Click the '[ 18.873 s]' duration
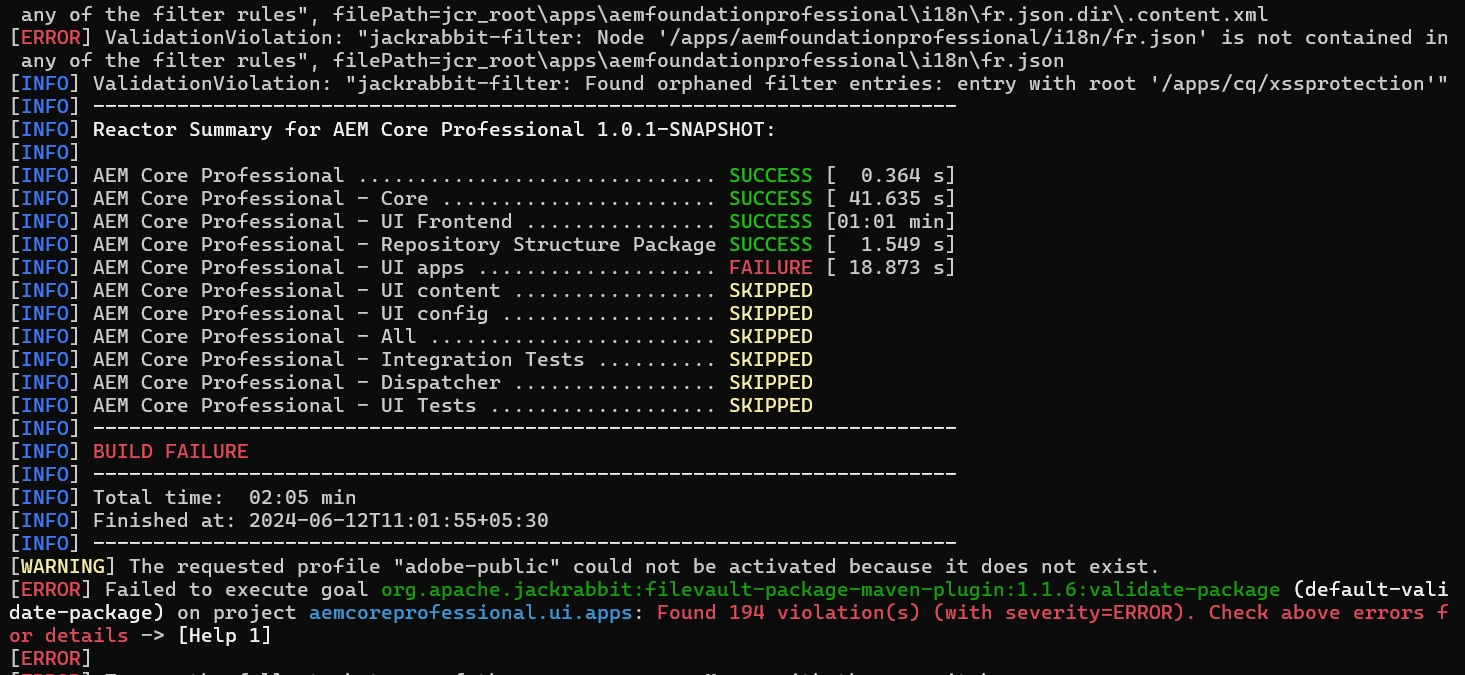This screenshot has height=675, width=1465. pos(890,268)
